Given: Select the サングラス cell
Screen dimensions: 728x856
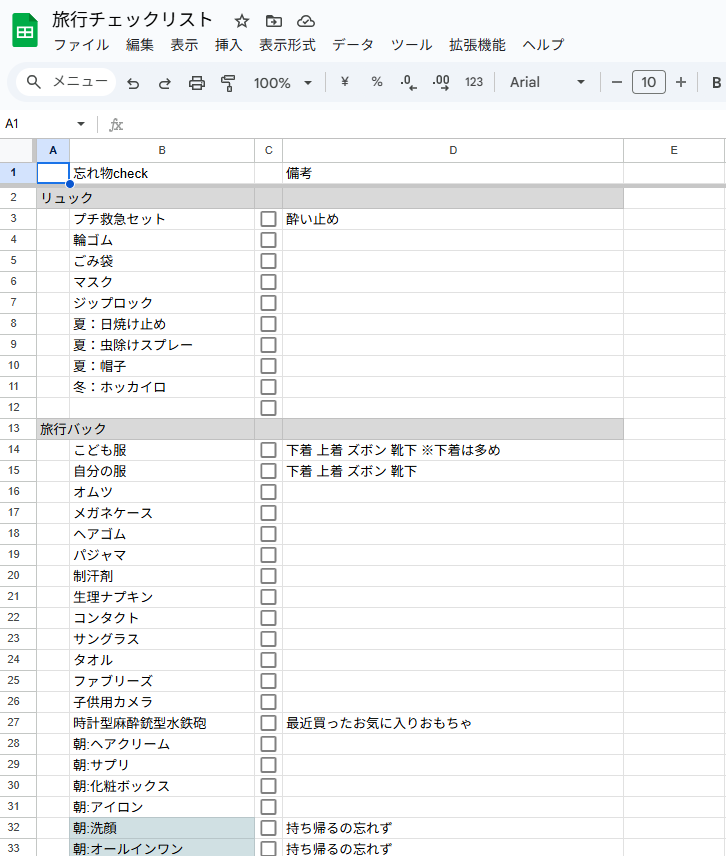Looking at the screenshot, I should pyautogui.click(x=162, y=639).
